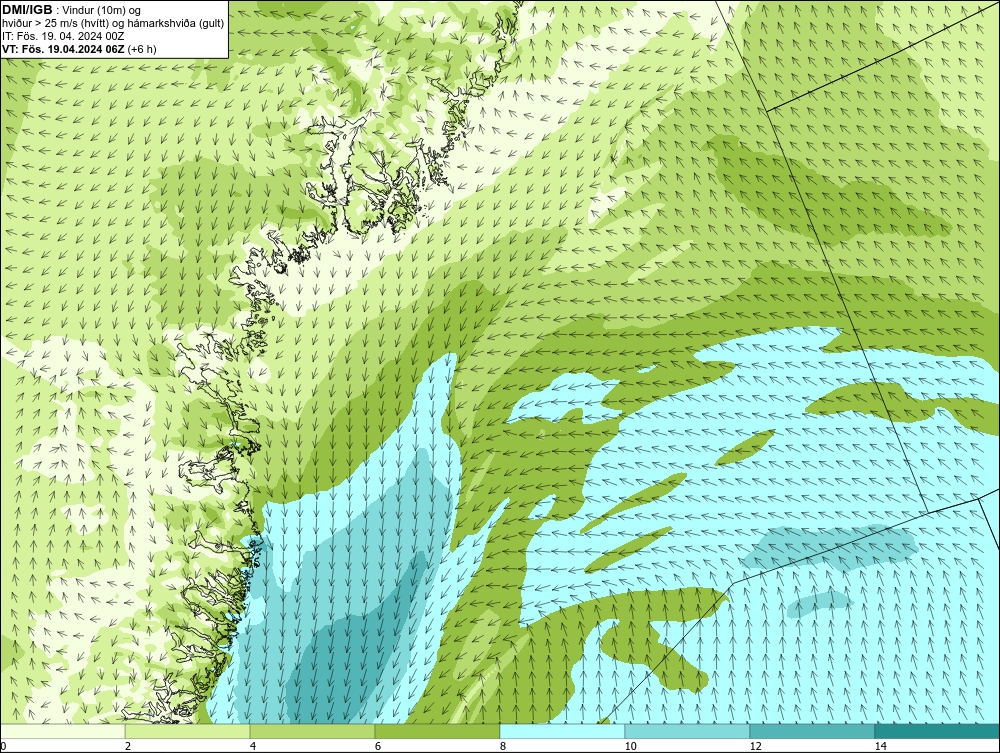Click the colorbar label '0'
This screenshot has width=1000, height=753.
(3, 747)
